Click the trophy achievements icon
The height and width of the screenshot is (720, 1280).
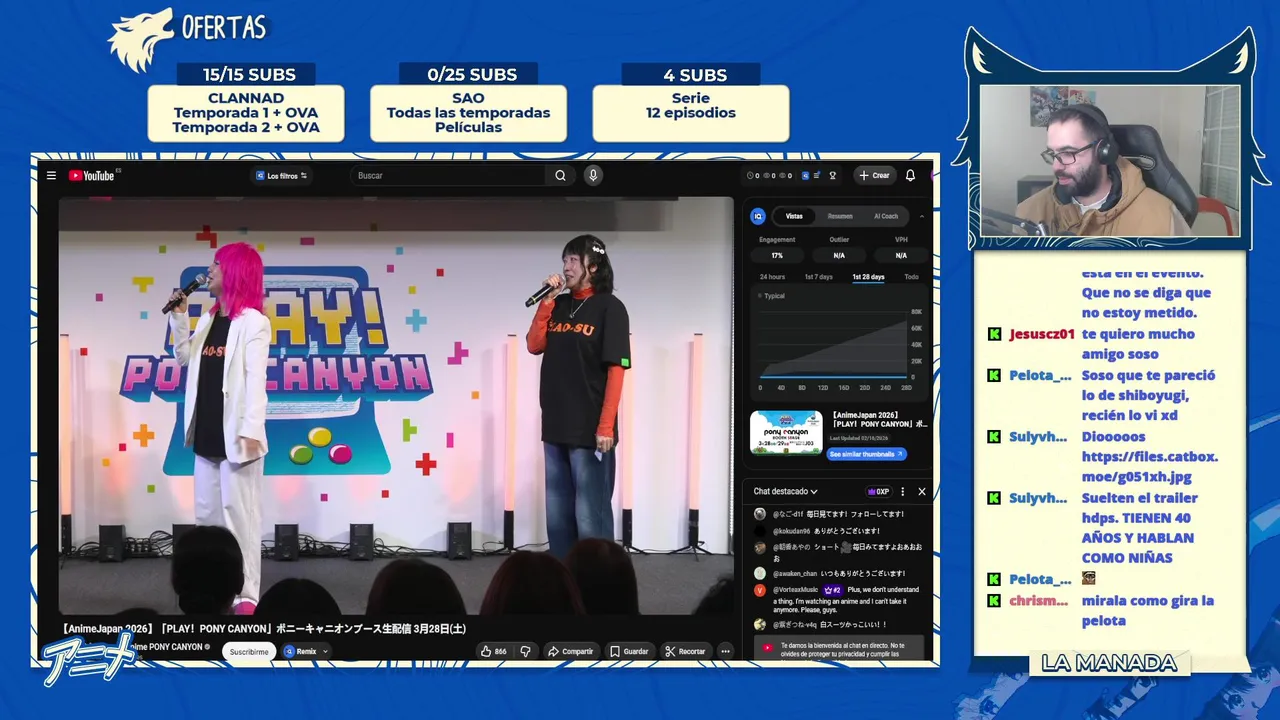pos(832,176)
